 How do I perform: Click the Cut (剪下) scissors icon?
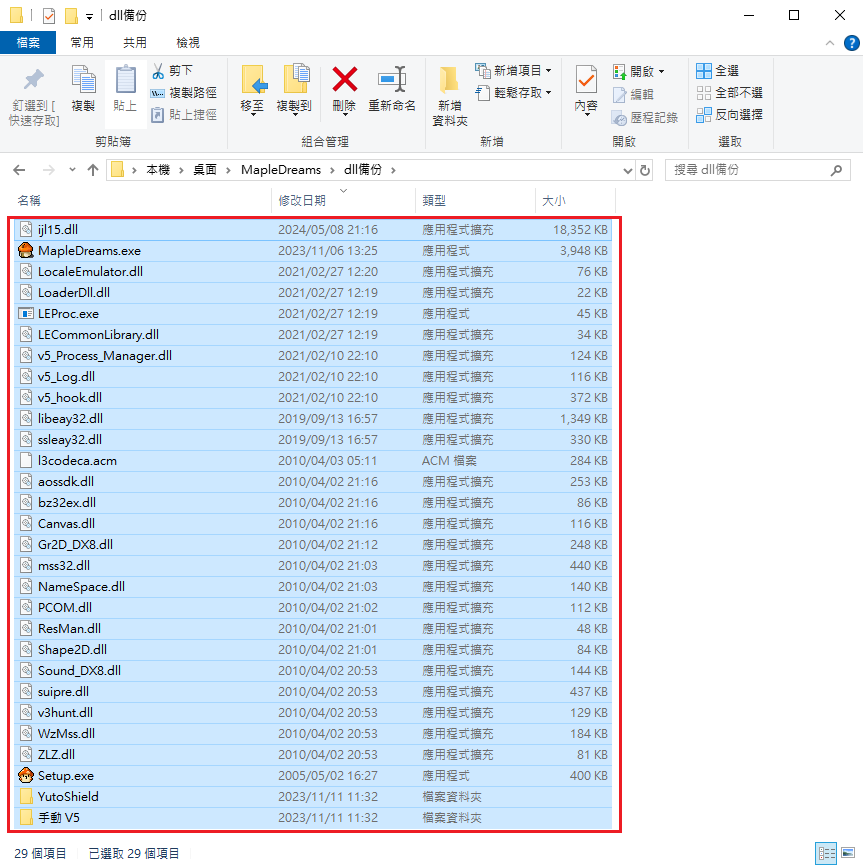(x=158, y=71)
